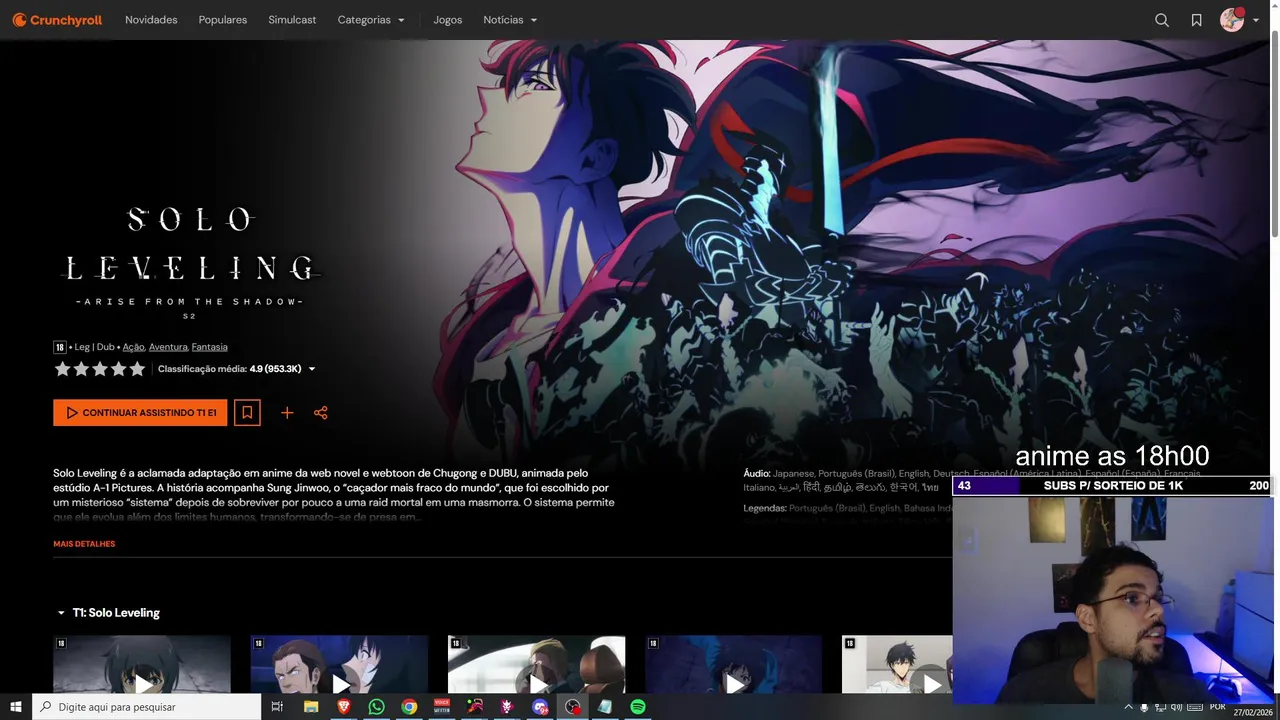Toggle the series watchlist bookmark button
Screen dimensions: 1280x720
tap(247, 413)
